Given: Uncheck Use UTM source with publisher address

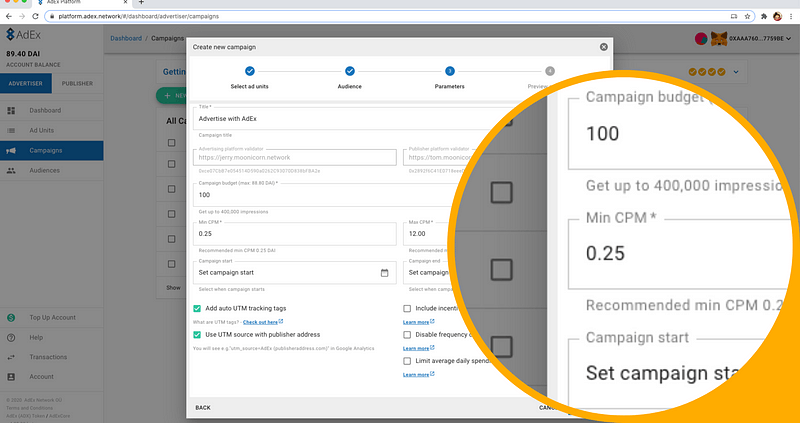Looking at the screenshot, I should point(197,335).
